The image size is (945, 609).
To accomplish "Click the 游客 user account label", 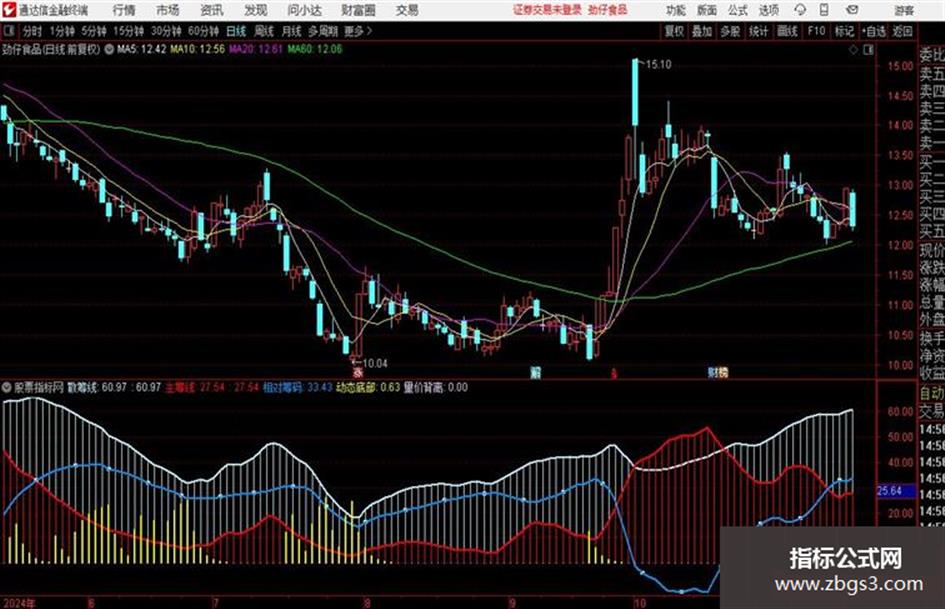I will [x=904, y=10].
